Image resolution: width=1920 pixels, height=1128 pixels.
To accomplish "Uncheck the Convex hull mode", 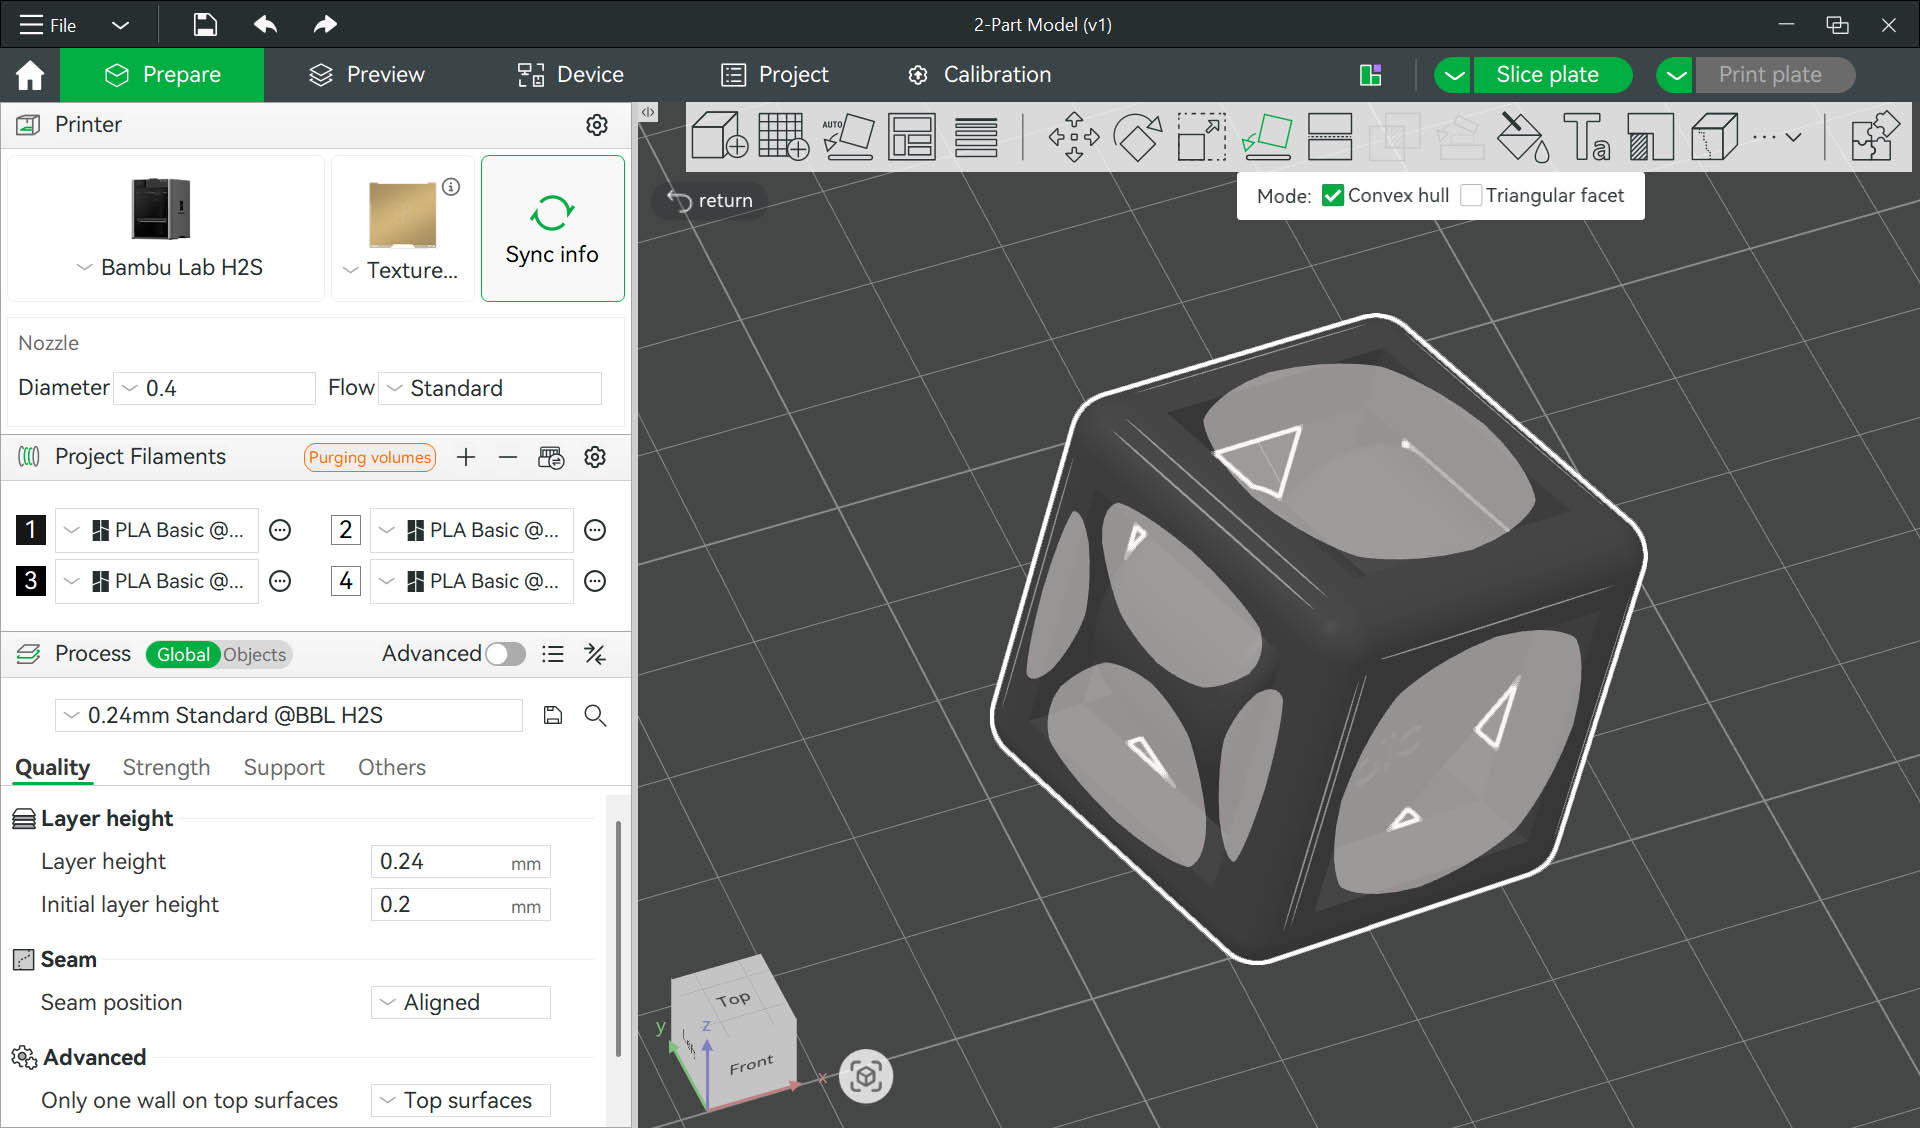I will (x=1333, y=196).
